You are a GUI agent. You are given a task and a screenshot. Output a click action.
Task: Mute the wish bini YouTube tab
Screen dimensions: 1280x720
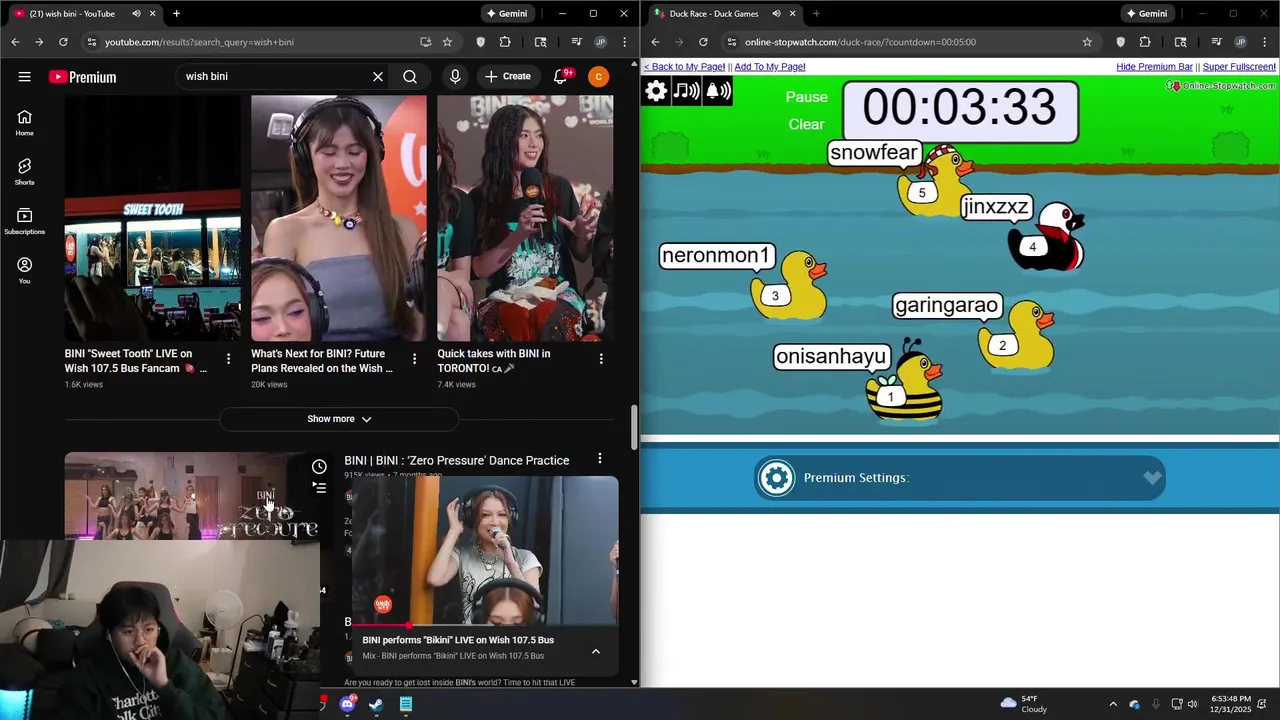click(136, 14)
